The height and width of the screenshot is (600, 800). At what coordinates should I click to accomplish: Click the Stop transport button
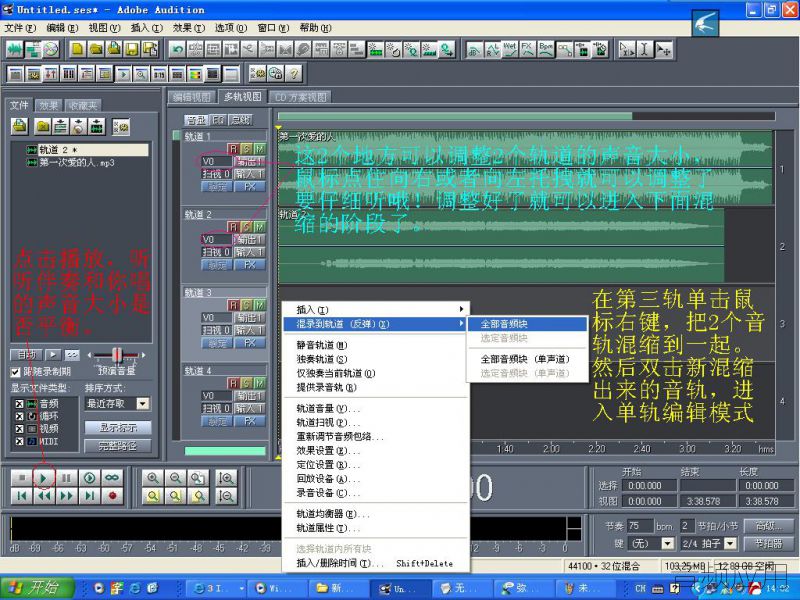point(21,478)
